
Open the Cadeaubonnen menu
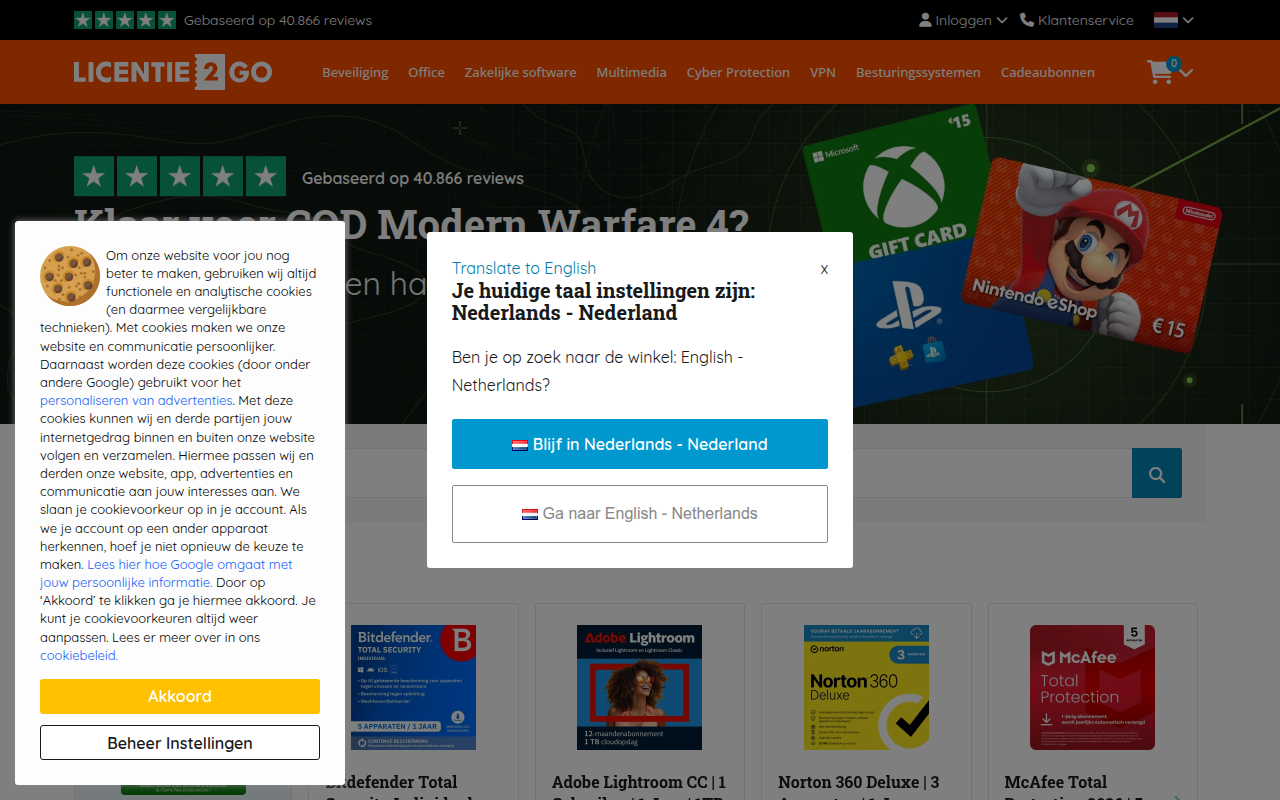(1048, 72)
